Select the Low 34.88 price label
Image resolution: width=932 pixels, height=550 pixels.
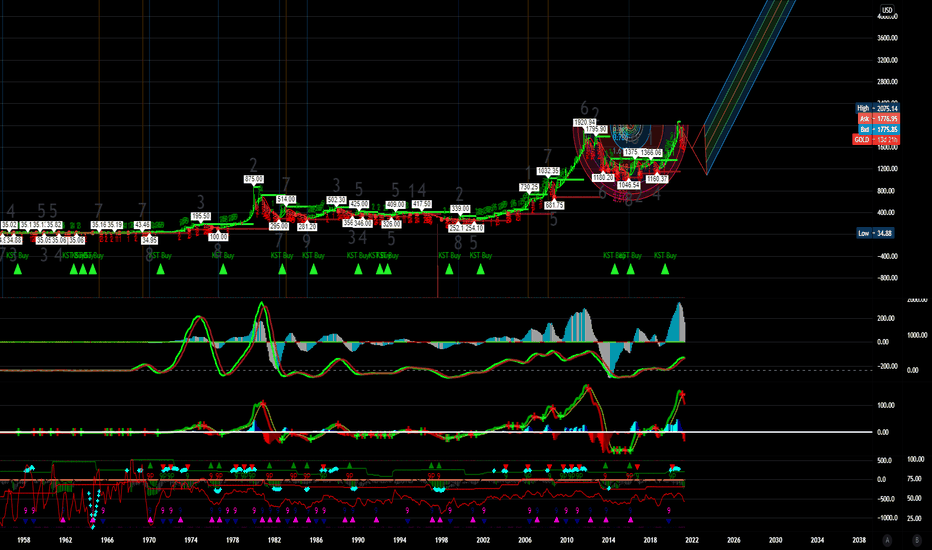tap(875, 233)
